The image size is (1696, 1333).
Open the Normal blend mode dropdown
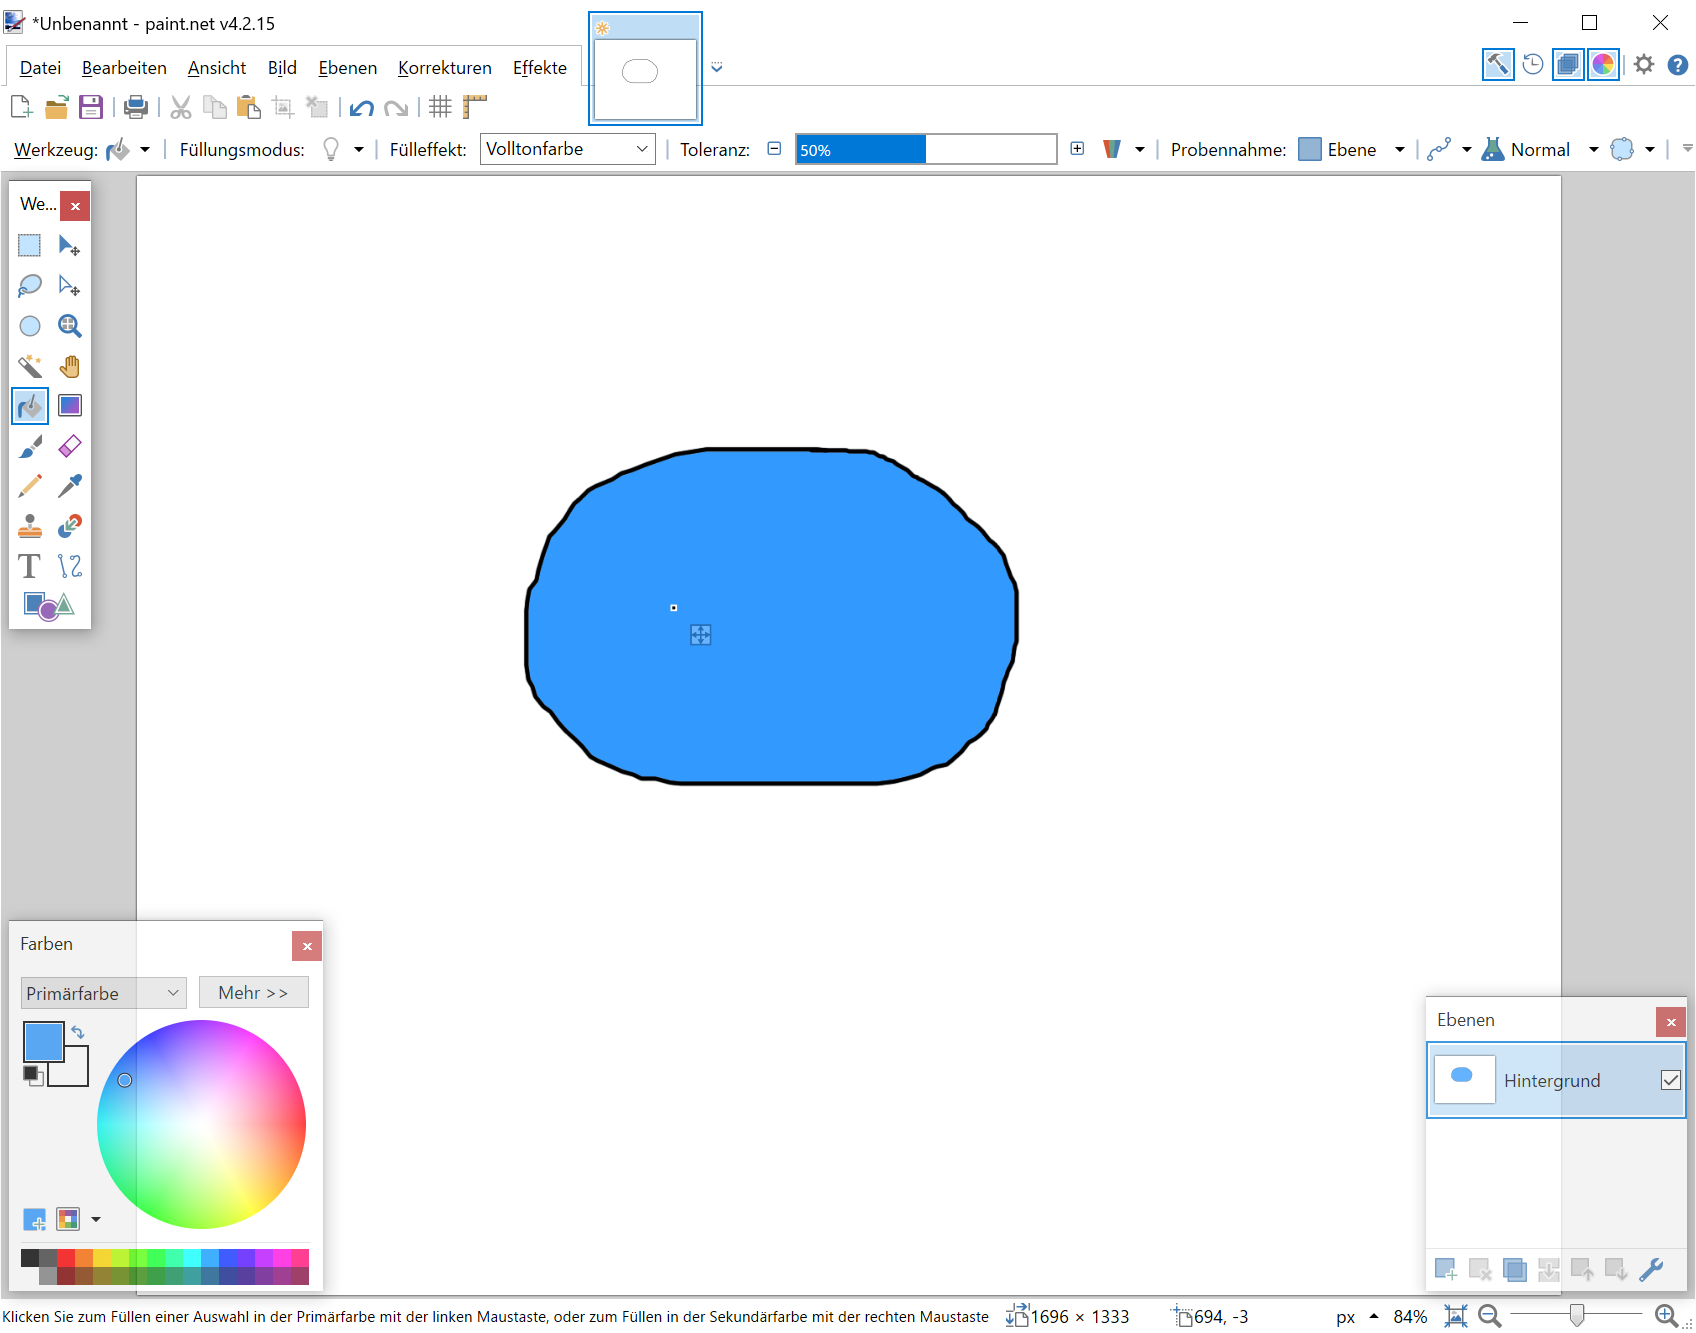tap(1592, 150)
